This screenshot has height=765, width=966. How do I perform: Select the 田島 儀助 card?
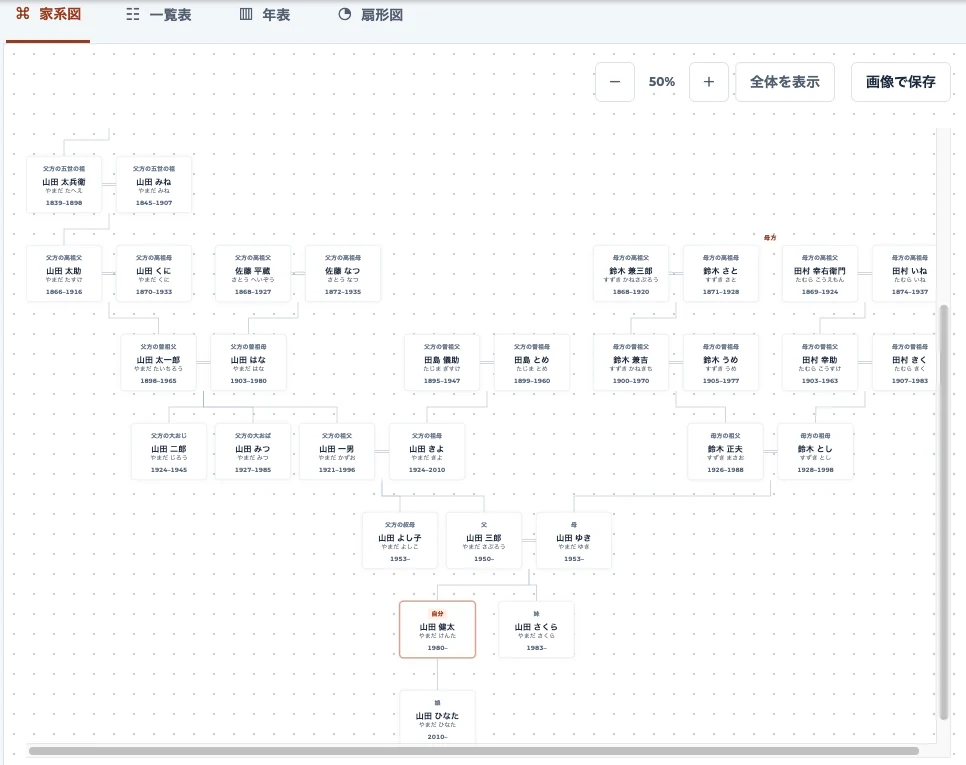[x=442, y=363]
